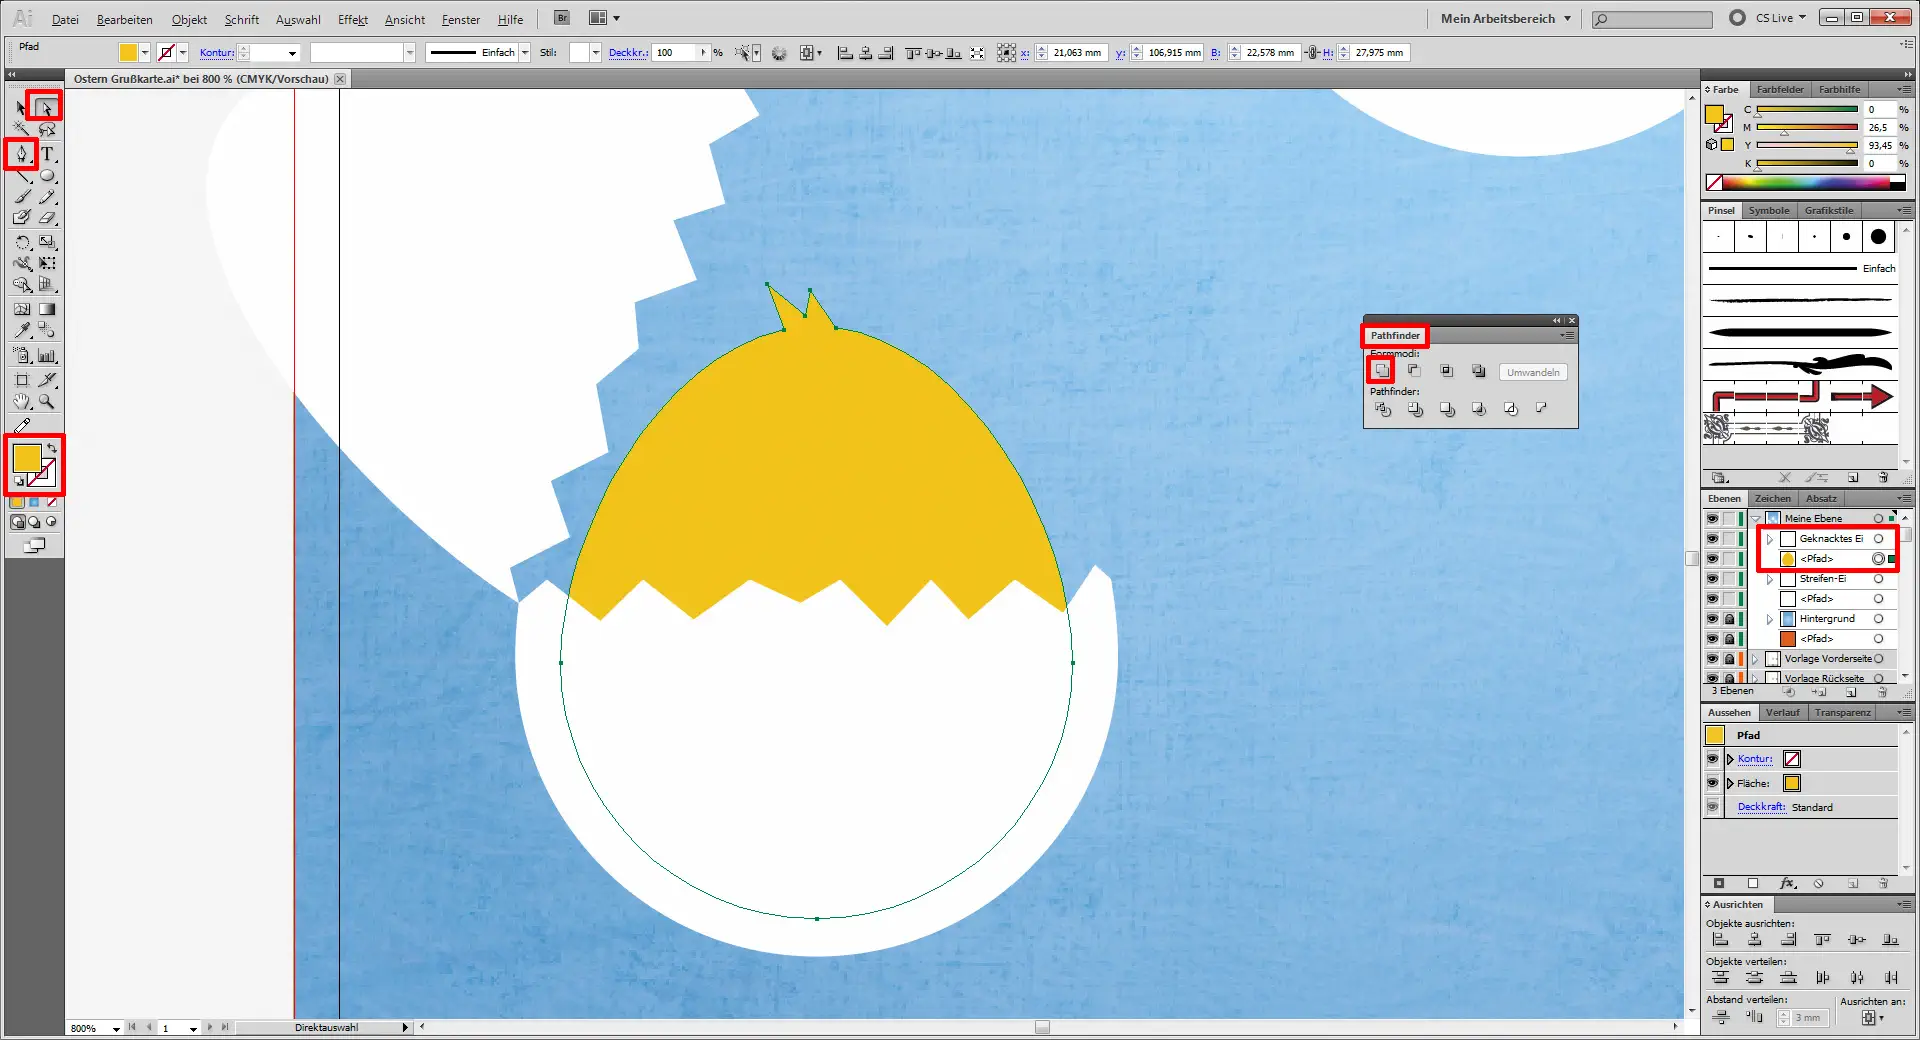Collapse the Meine Ebene layer
This screenshot has width=1920, height=1040.
pos(1756,519)
